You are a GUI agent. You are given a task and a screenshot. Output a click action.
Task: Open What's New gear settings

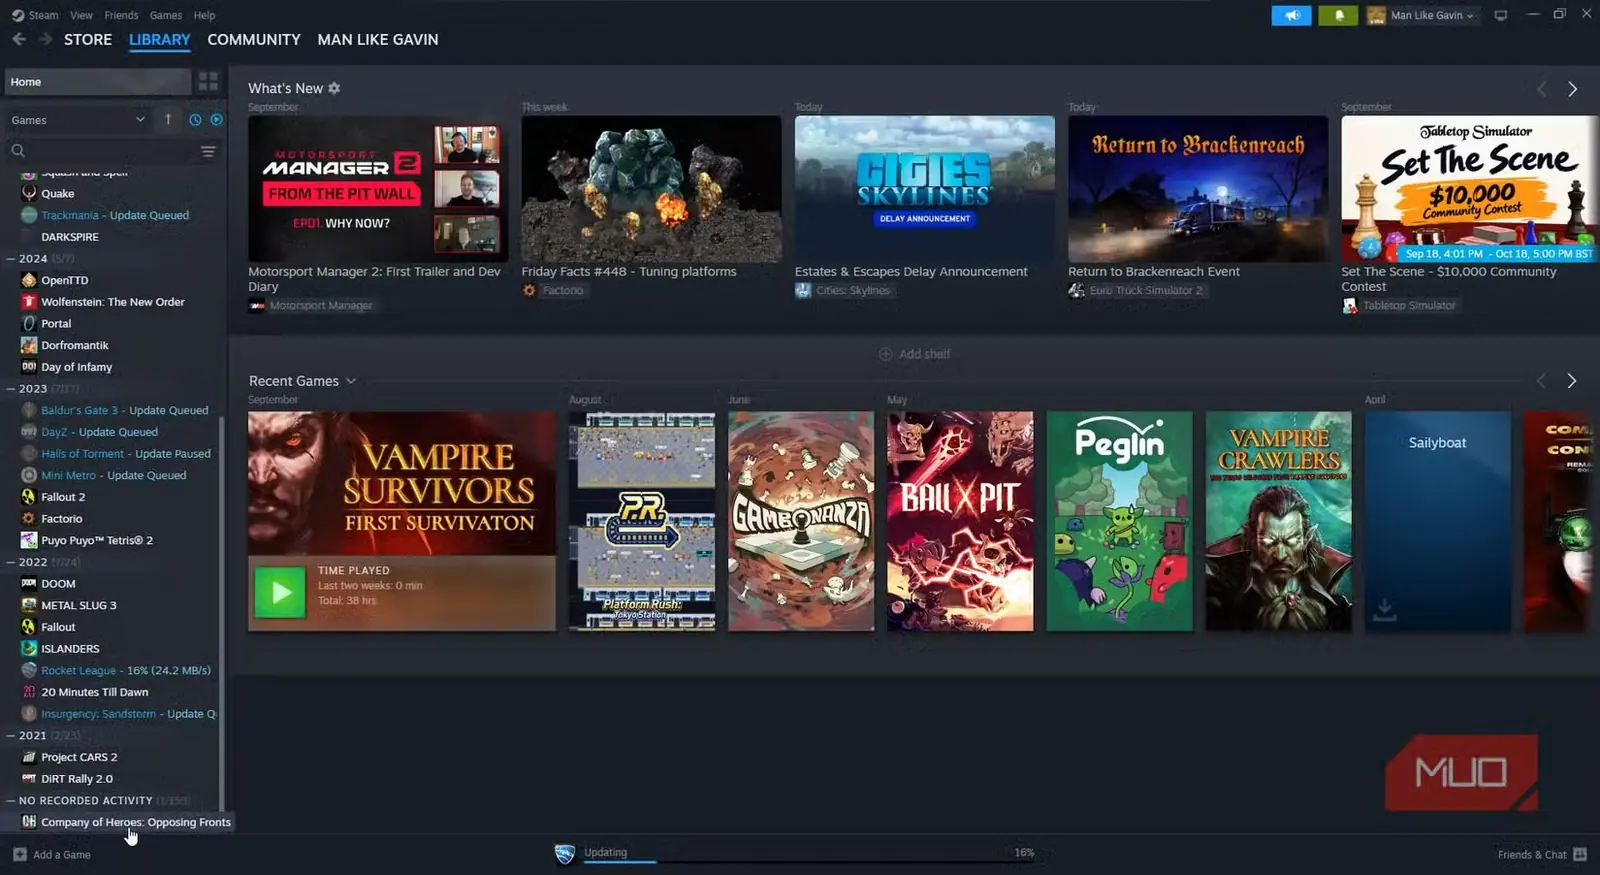(x=334, y=88)
